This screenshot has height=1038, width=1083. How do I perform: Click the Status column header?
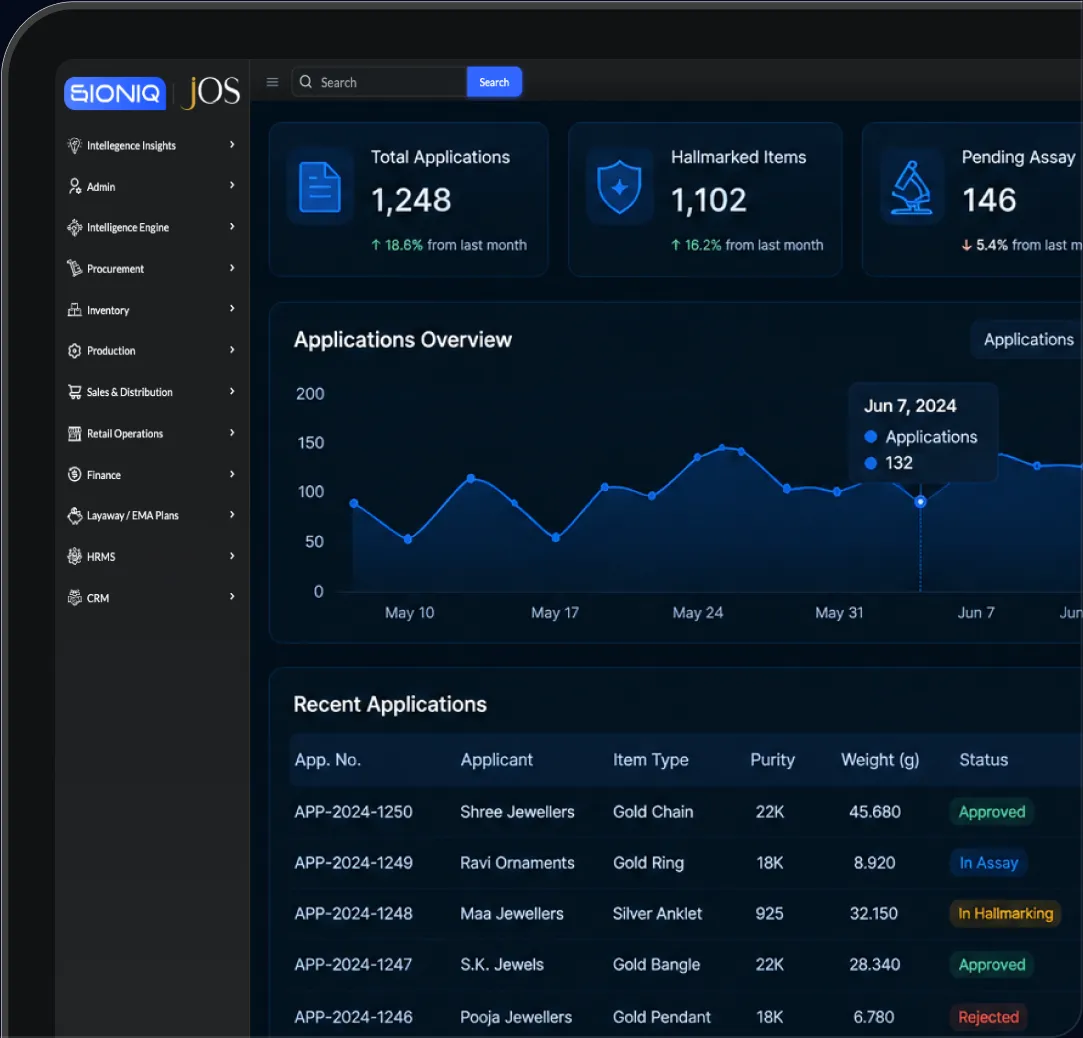click(x=984, y=760)
